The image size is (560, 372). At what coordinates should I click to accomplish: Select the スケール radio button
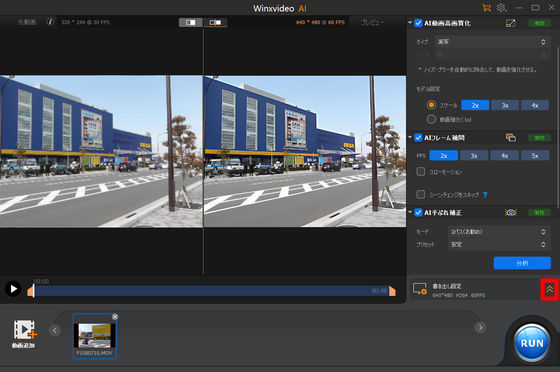431,105
